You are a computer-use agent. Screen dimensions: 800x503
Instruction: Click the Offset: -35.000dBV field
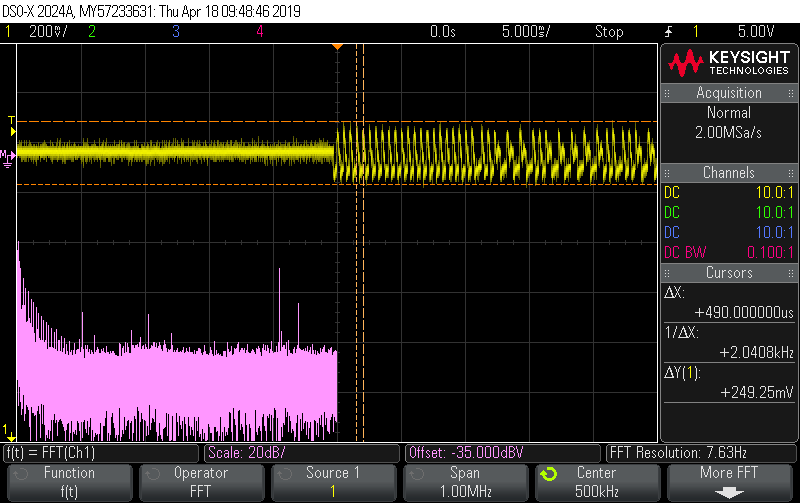pos(503,453)
